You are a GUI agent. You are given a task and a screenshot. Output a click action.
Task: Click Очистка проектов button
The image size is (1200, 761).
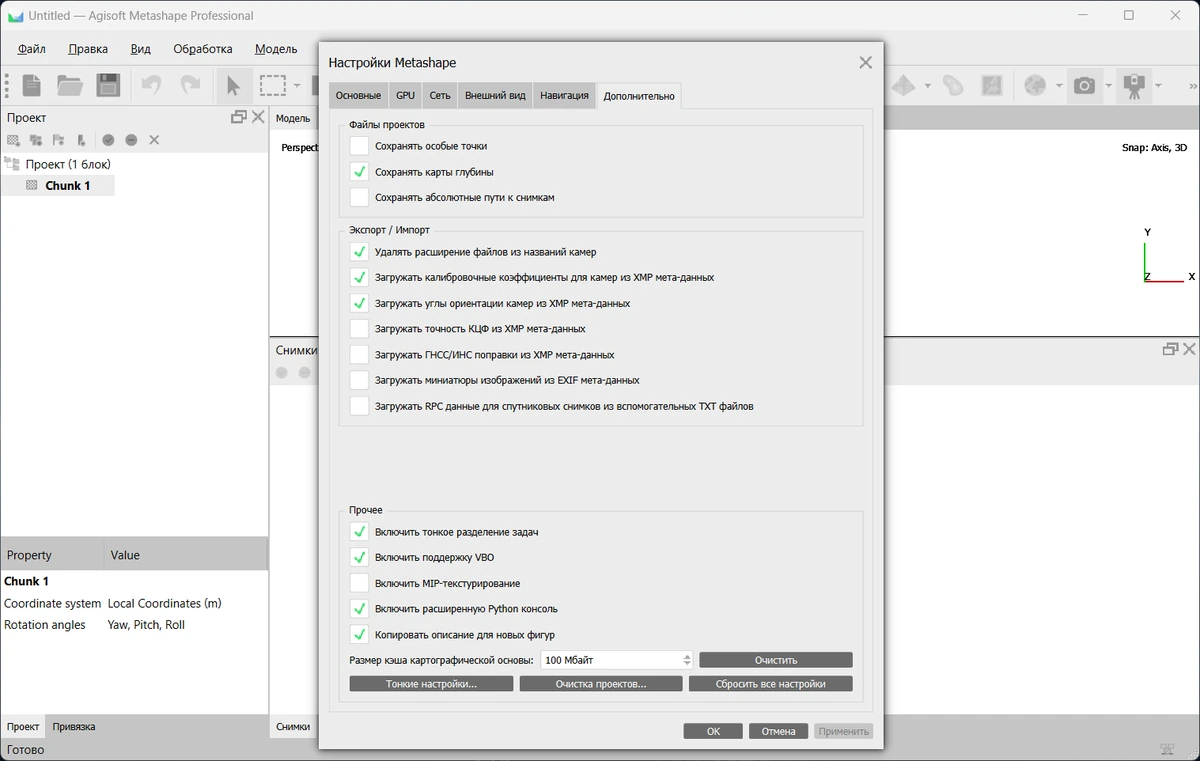click(601, 684)
